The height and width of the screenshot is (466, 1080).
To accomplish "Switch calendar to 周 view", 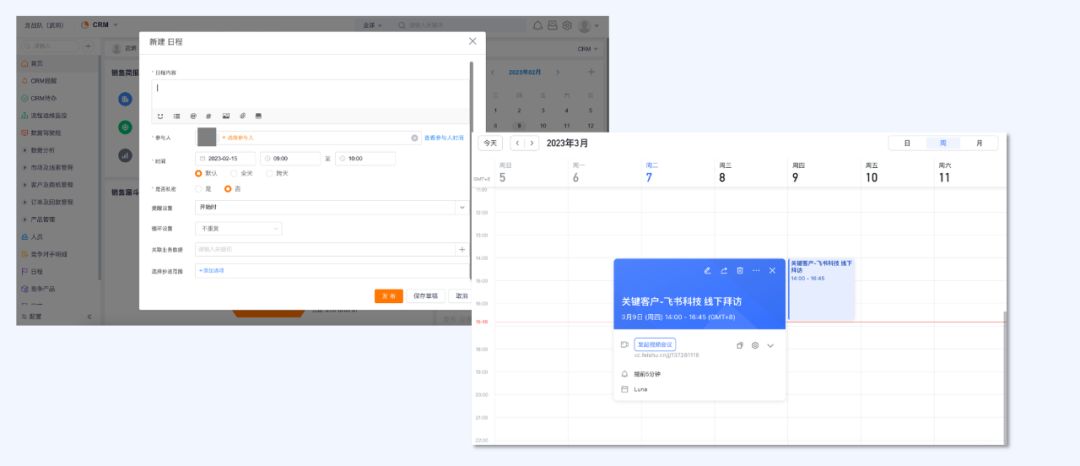I will [x=943, y=143].
